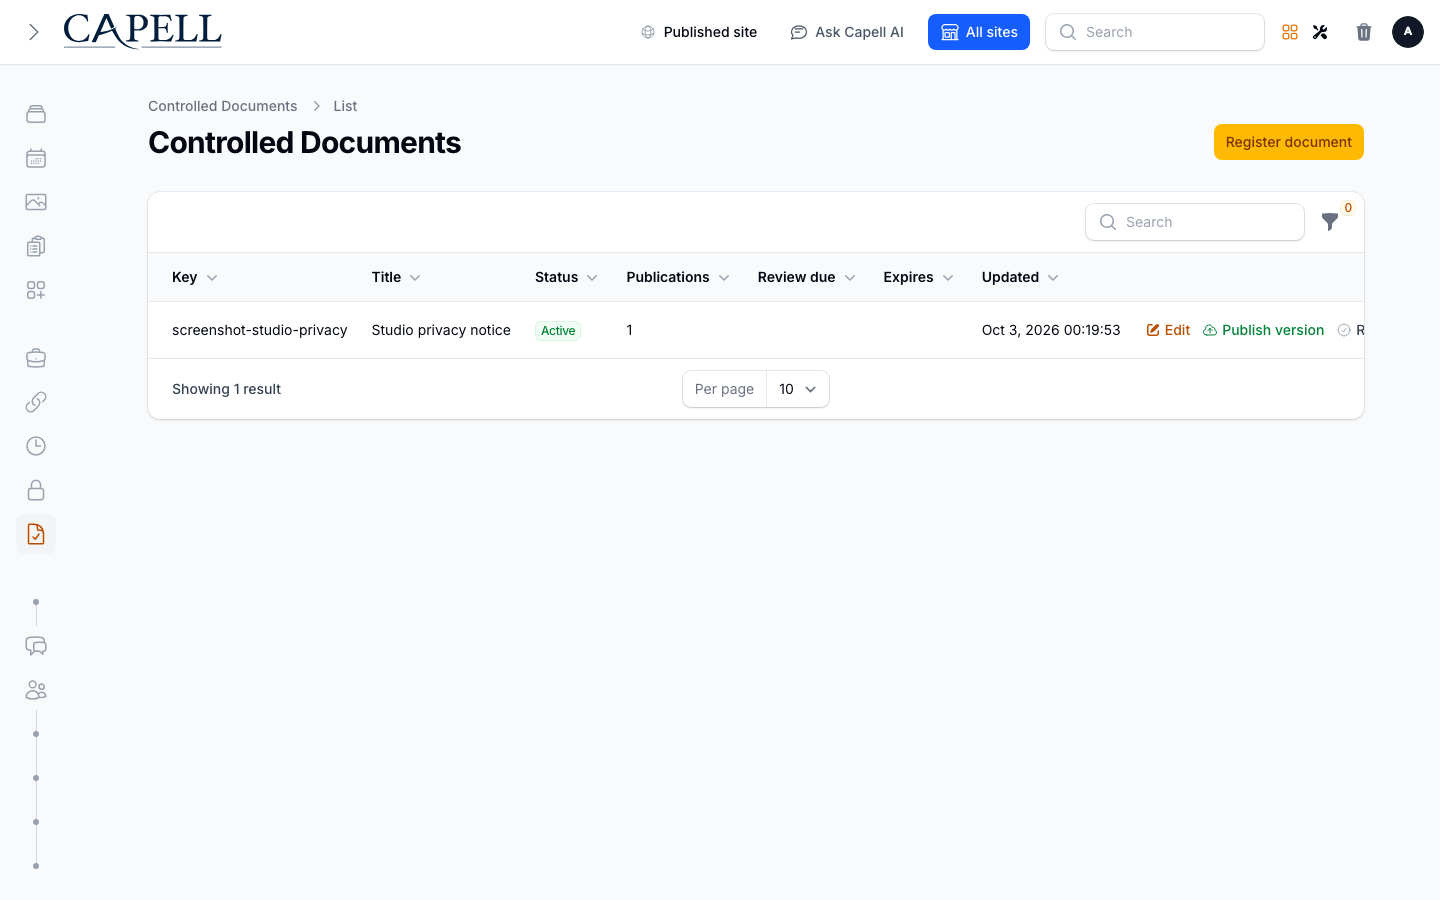The width and height of the screenshot is (1440, 900).
Task: Click the orange grid icon in header
Action: [x=1290, y=32]
